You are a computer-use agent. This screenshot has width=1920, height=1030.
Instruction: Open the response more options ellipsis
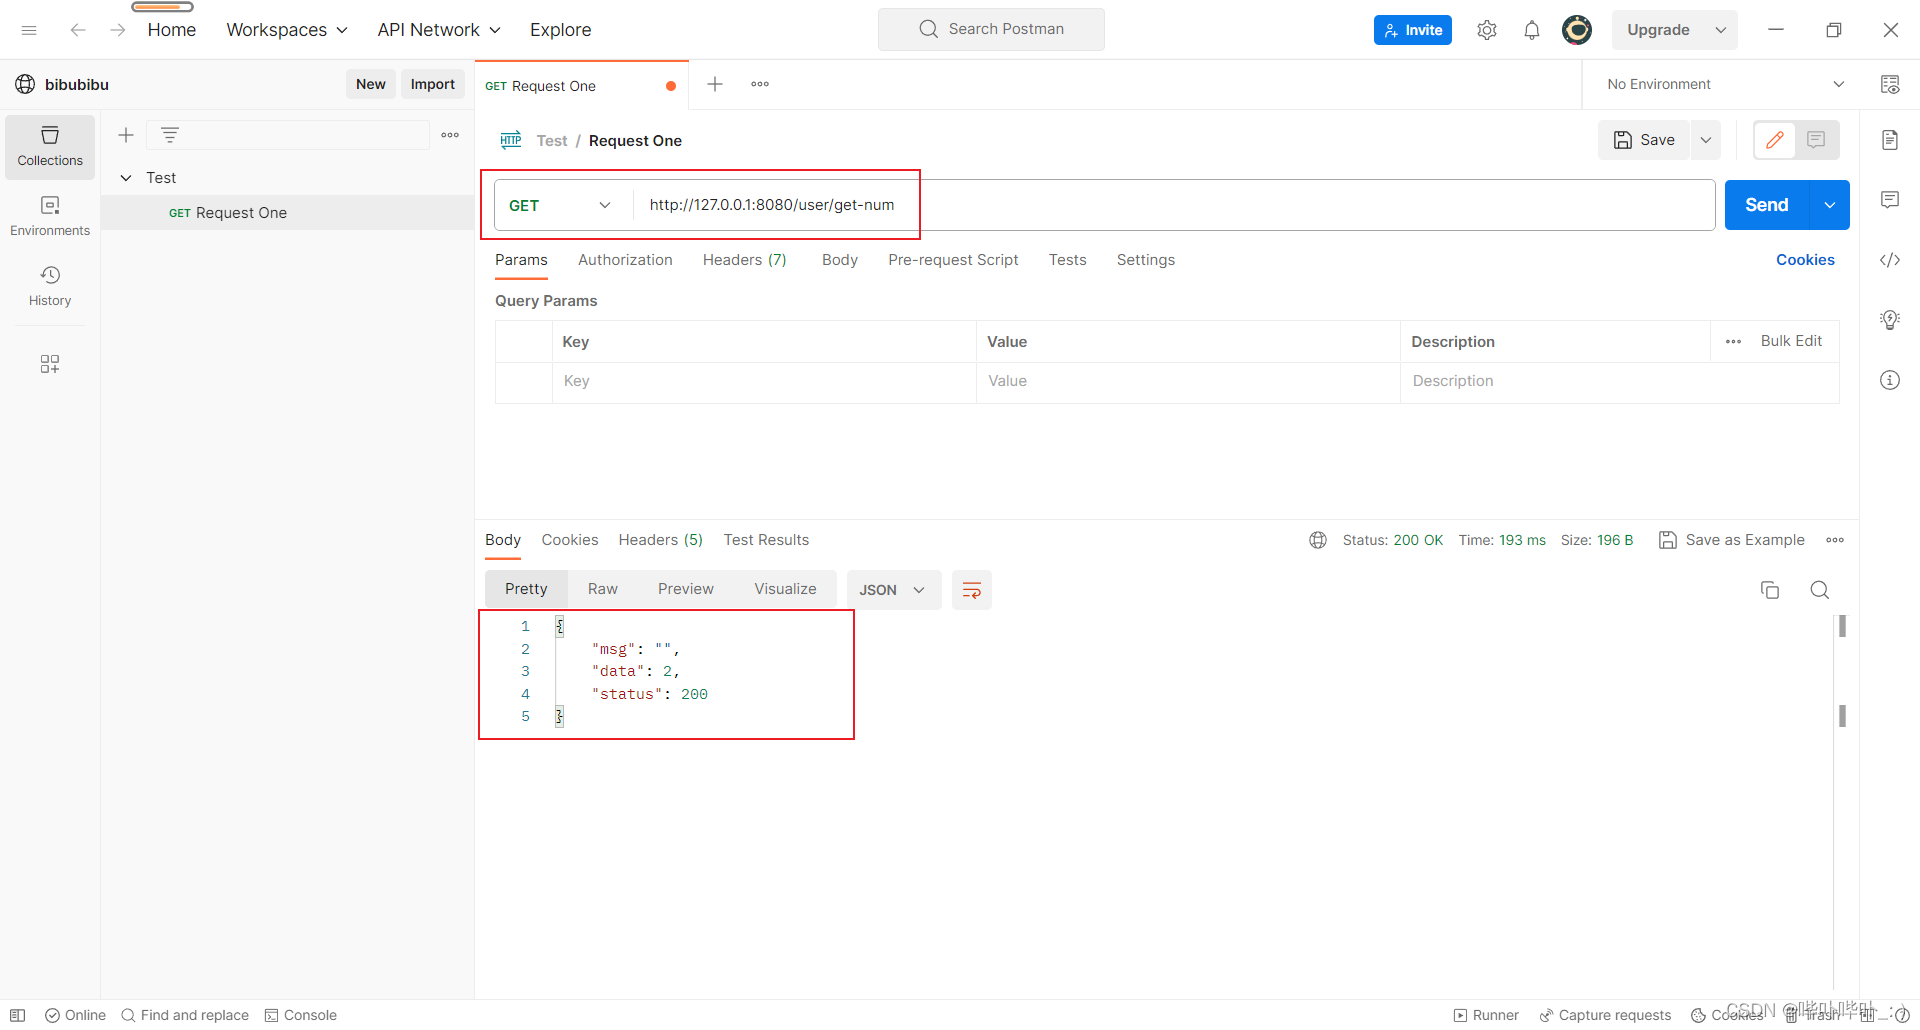click(1835, 540)
